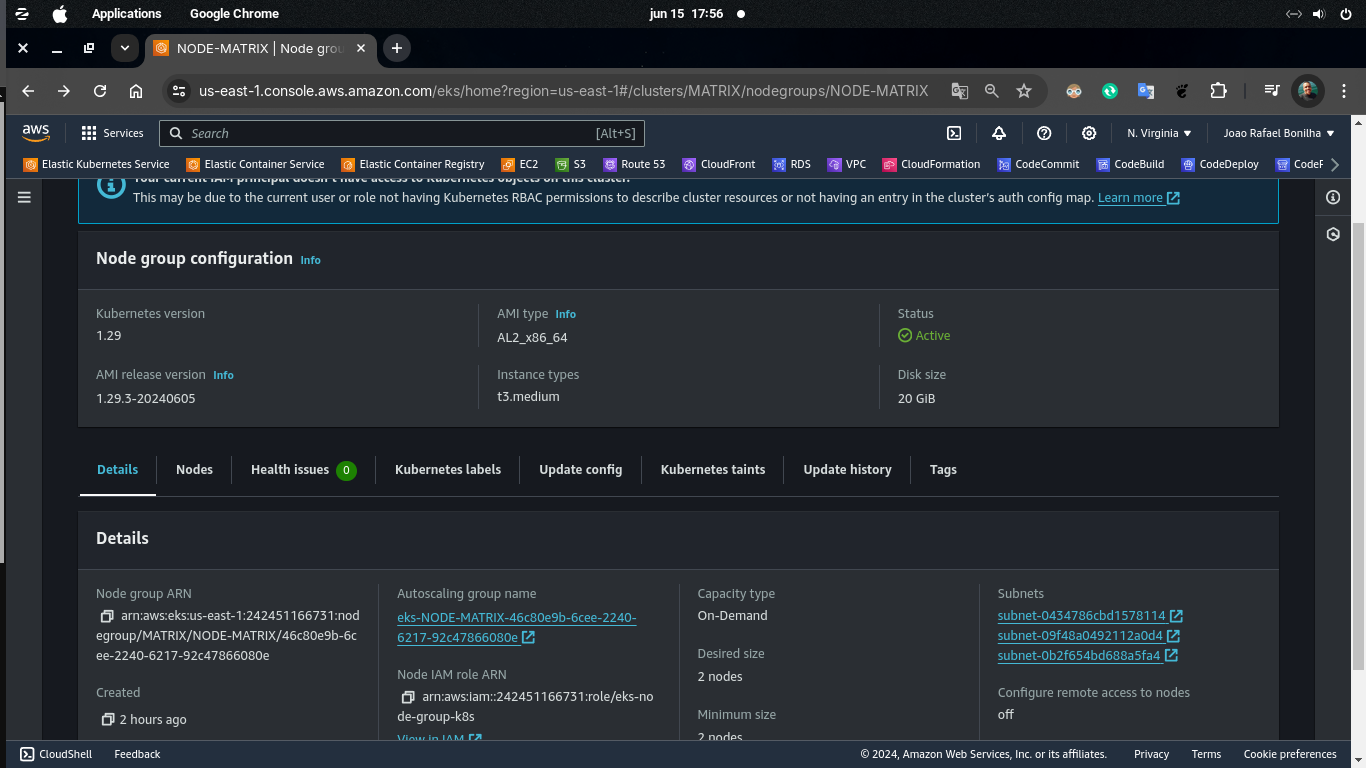Click the volume icon in system tray
This screenshot has width=1366, height=768.
tap(1319, 14)
